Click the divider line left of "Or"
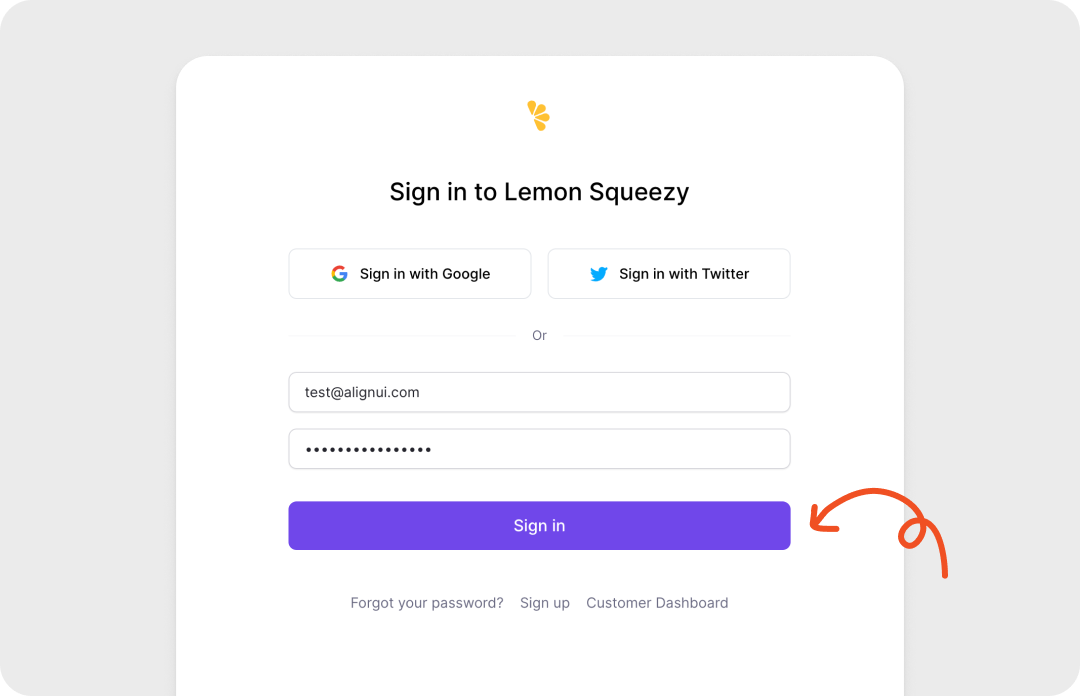This screenshot has height=696, width=1080. pyautogui.click(x=400, y=336)
